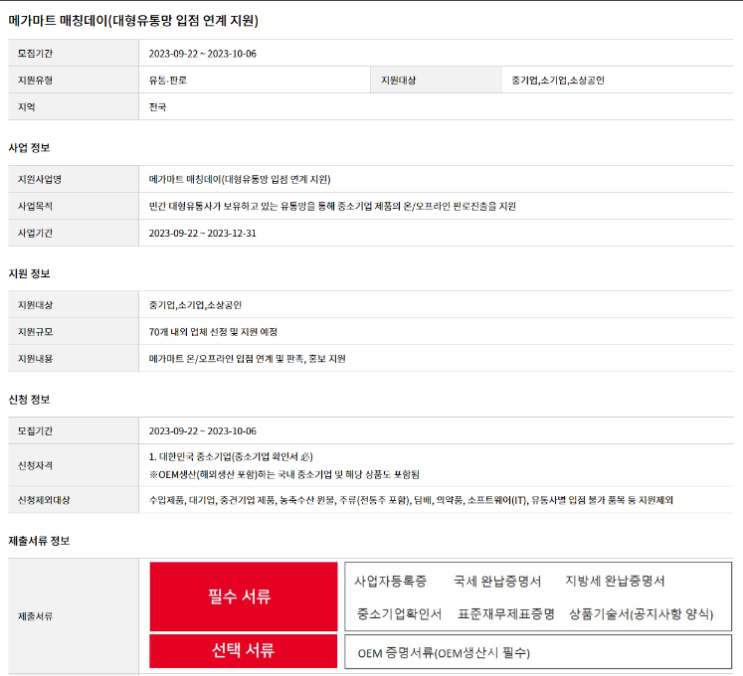Click 메가마트 온/오프라인 입점 연계 text
Screen dimensions: 743x676
click(x=247, y=359)
